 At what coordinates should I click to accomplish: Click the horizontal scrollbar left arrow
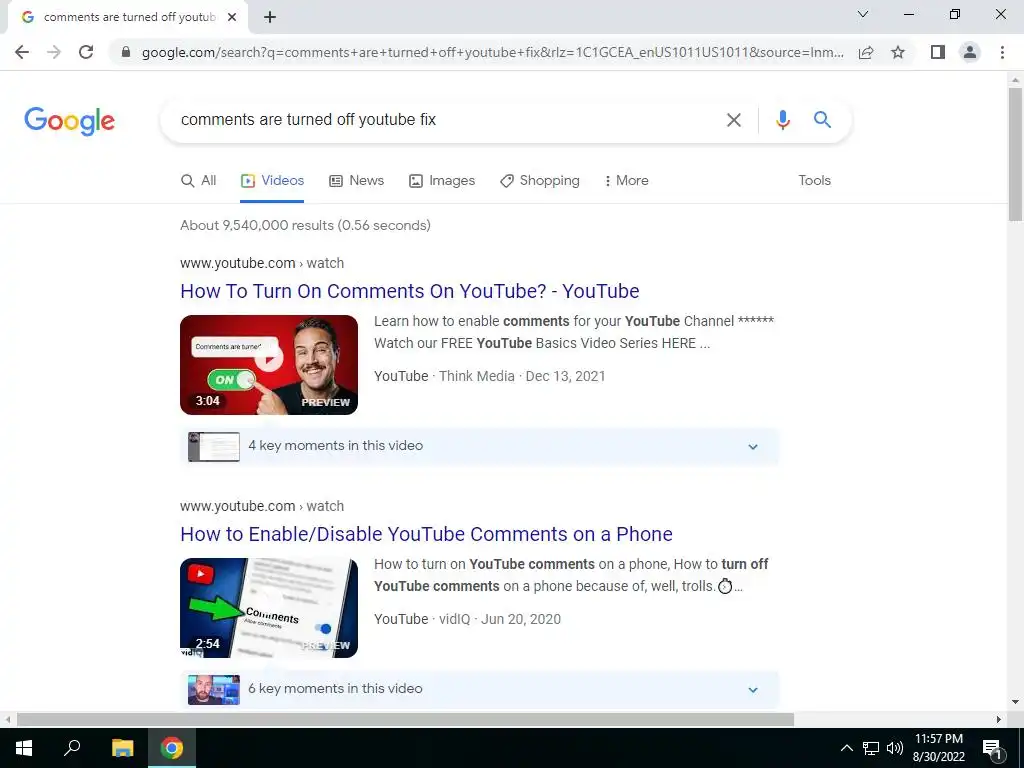[x=8, y=720]
